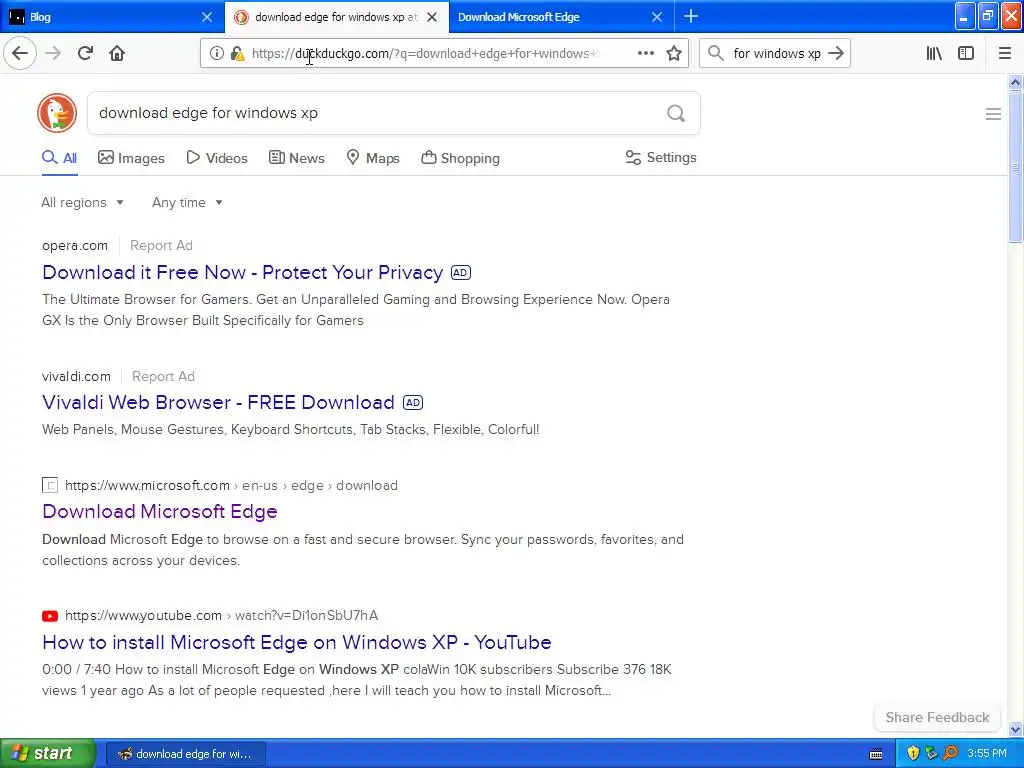
Task: Click the forward navigation arrow
Action: 53,54
